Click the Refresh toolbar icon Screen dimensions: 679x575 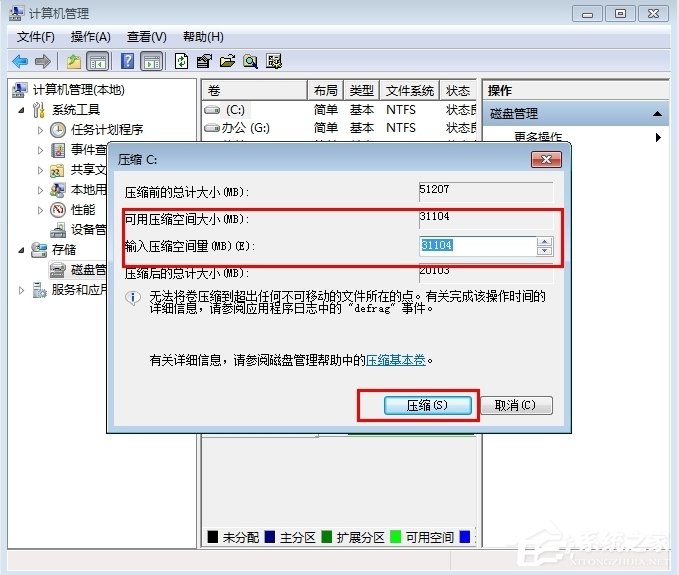tap(181, 61)
